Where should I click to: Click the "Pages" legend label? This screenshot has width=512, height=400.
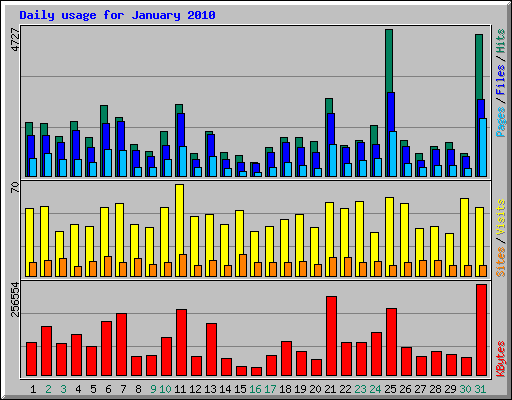pyautogui.click(x=501, y=122)
